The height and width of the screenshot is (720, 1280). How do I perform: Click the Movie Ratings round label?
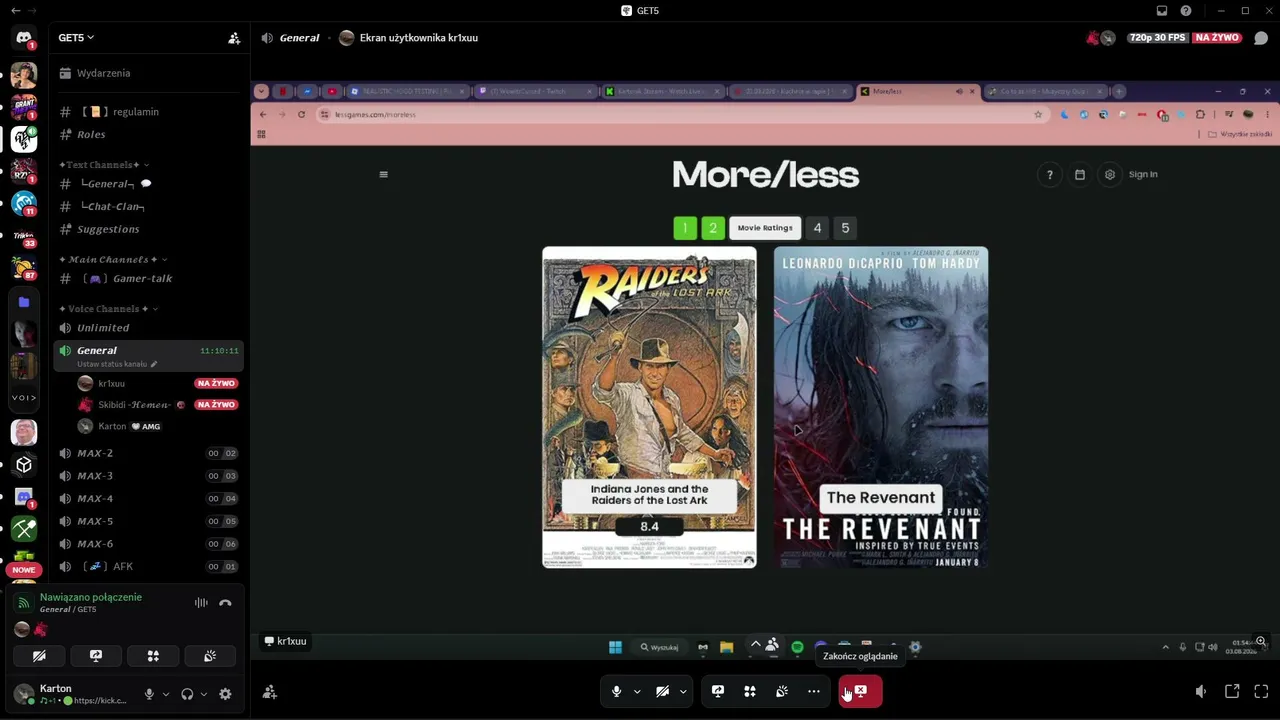click(765, 228)
